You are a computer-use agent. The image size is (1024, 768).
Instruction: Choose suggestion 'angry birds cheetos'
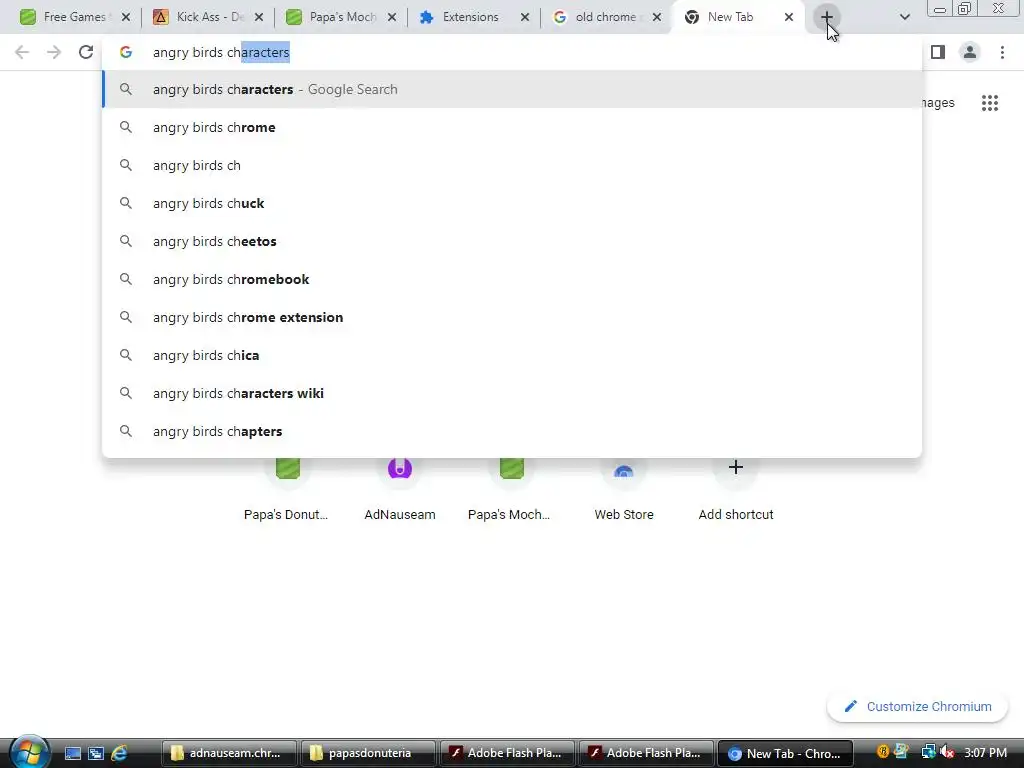(x=512, y=241)
